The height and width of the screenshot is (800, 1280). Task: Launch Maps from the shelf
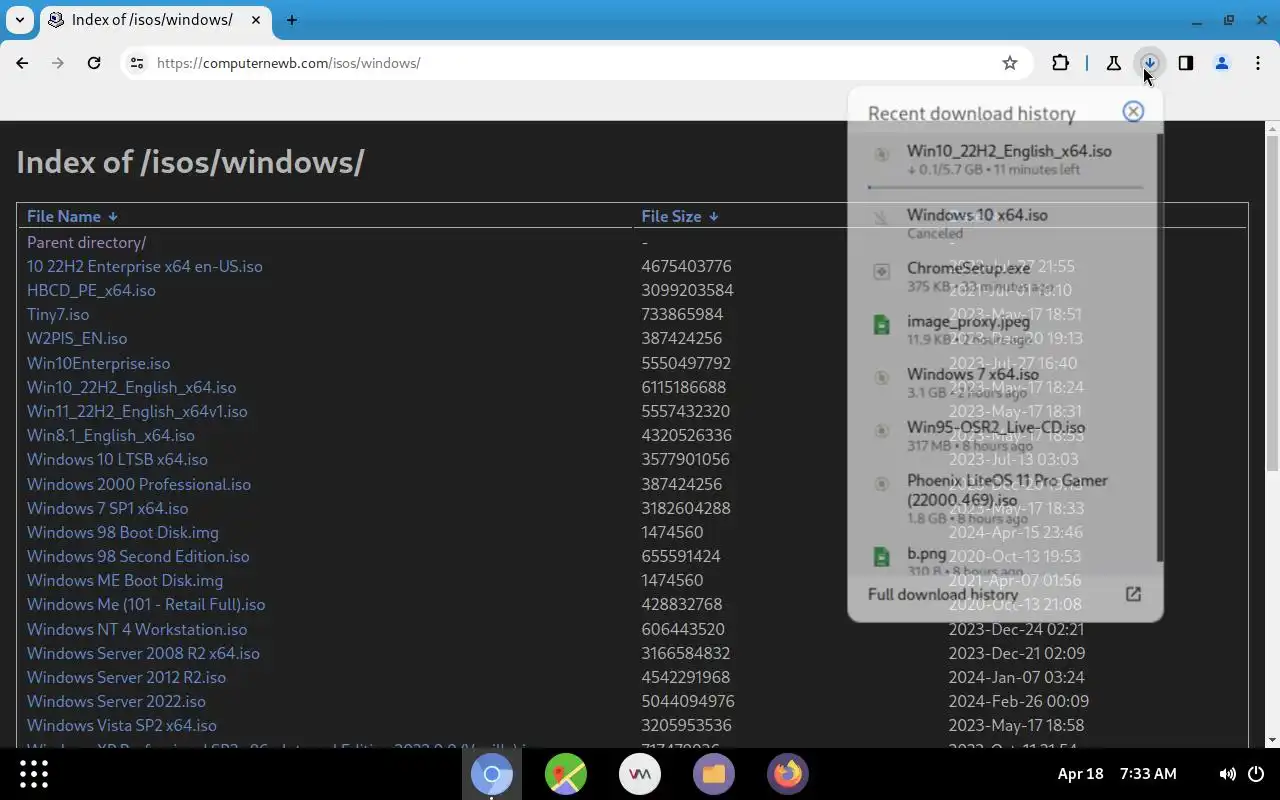tap(566, 774)
